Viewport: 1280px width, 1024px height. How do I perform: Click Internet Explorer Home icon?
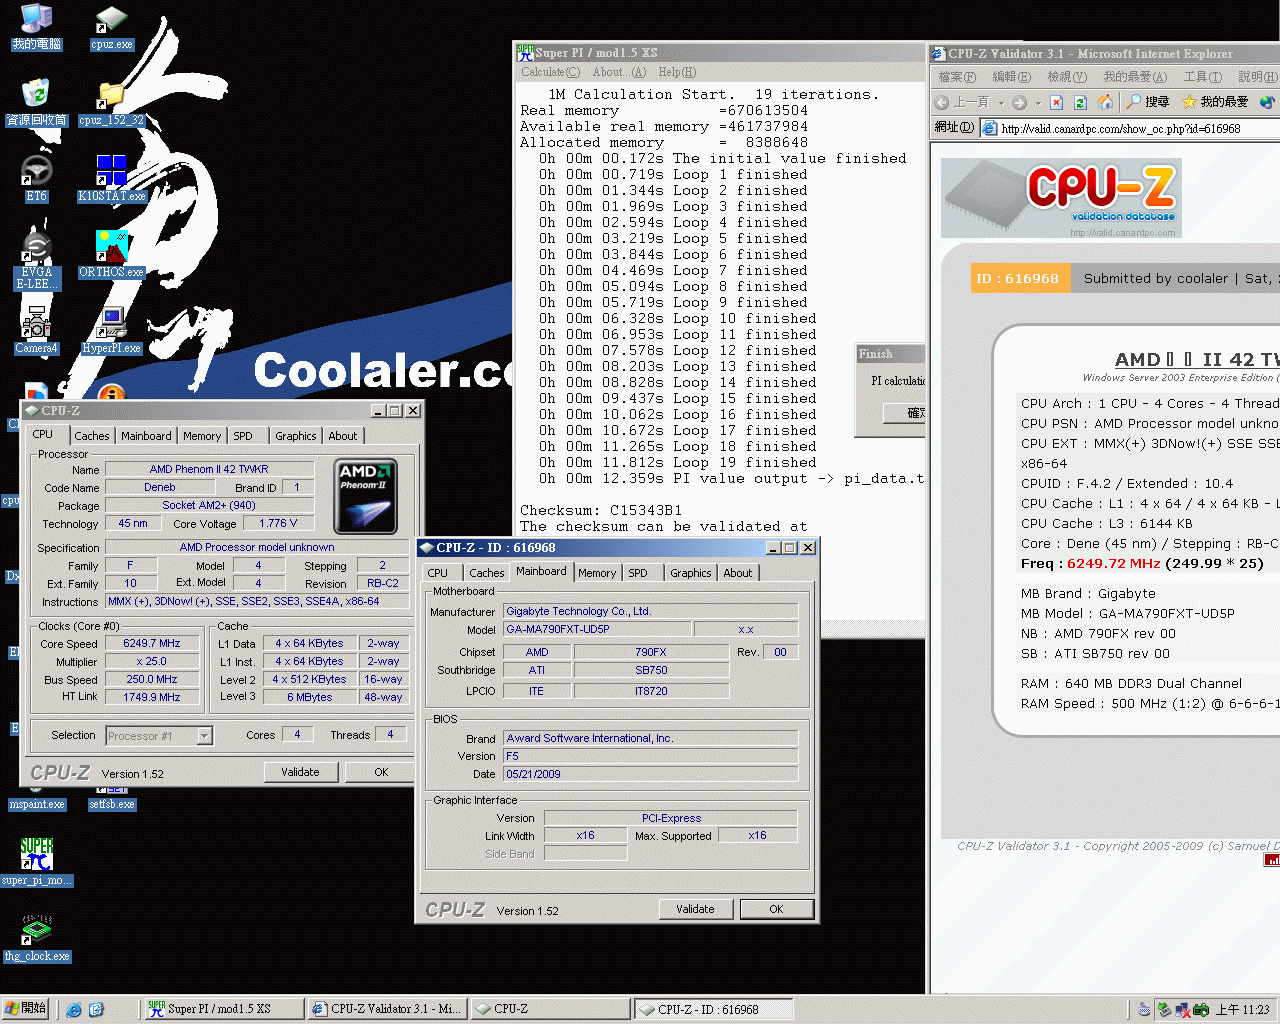tap(1105, 102)
